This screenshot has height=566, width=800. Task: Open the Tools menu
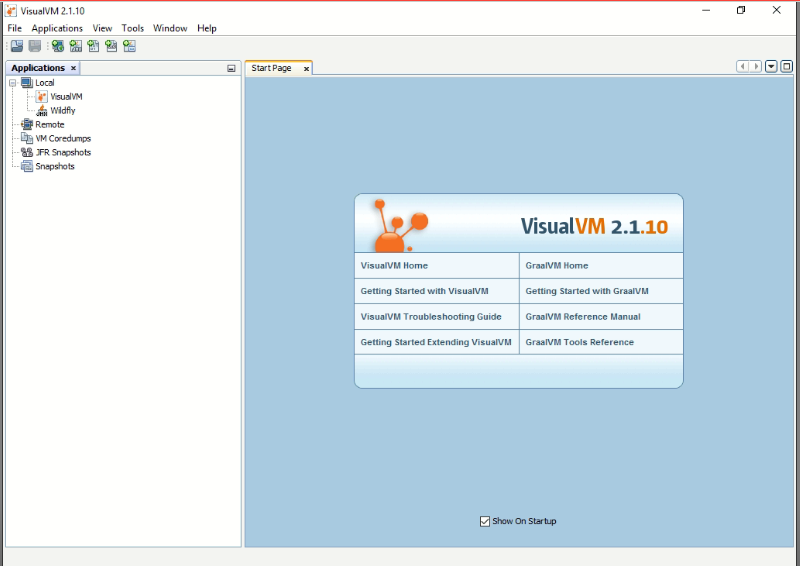click(133, 28)
